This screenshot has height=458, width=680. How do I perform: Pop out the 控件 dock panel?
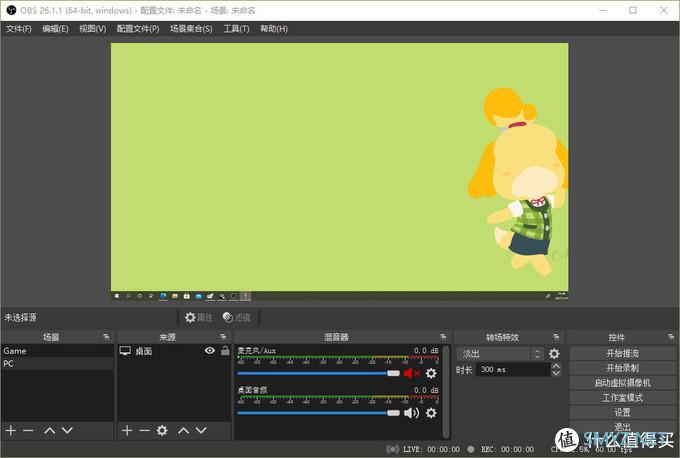[671, 337]
